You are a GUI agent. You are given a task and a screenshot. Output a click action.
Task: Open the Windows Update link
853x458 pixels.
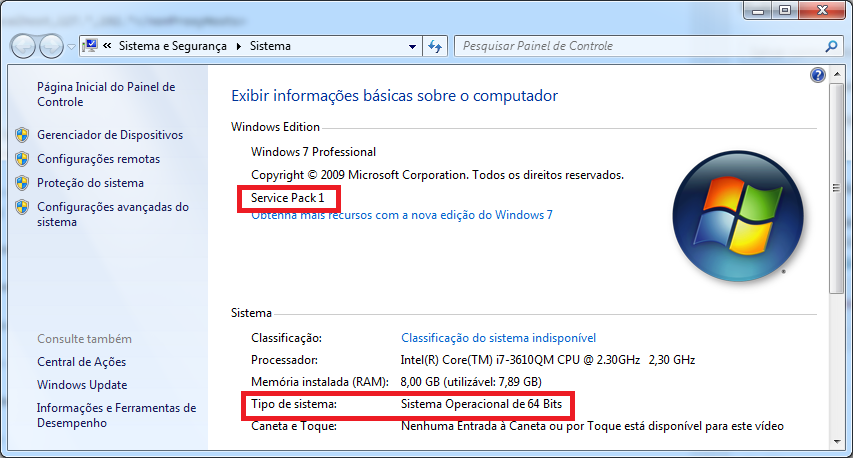tap(82, 385)
